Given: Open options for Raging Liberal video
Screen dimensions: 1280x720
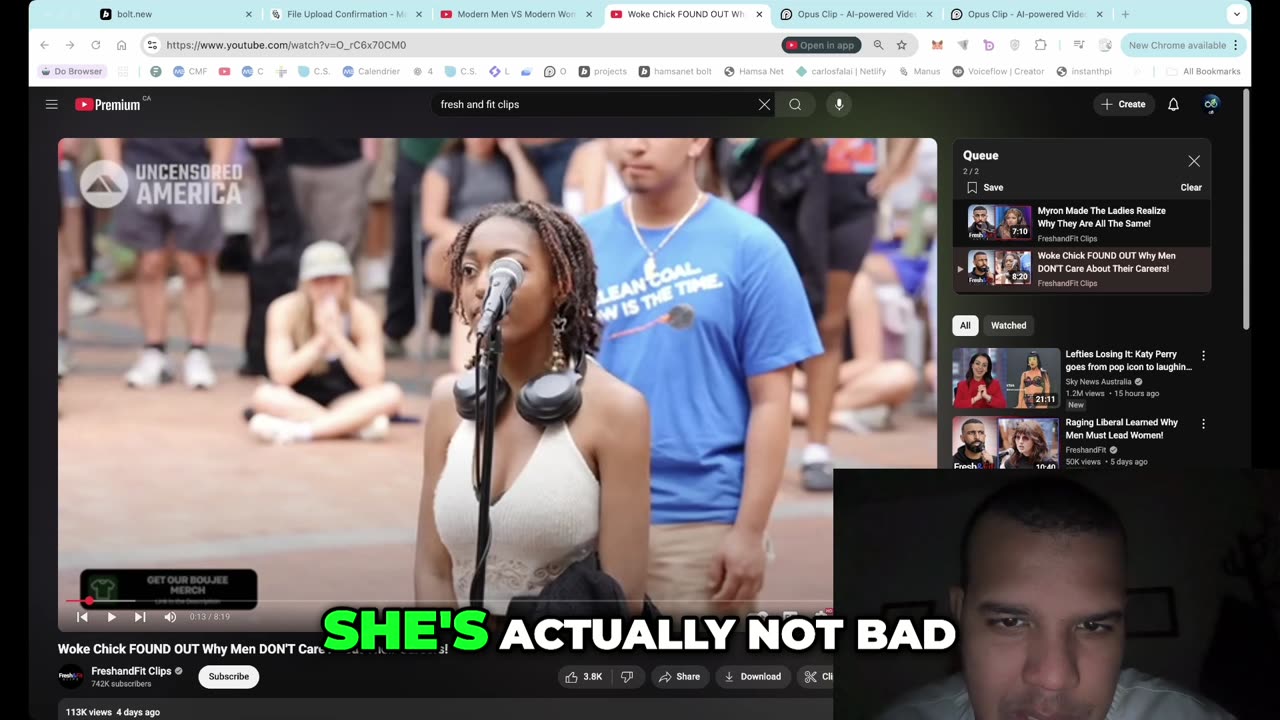Looking at the screenshot, I should tap(1203, 423).
